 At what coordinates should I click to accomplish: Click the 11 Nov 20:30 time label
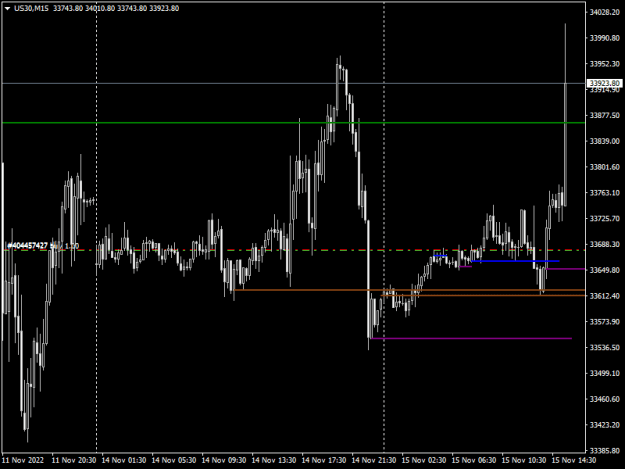coord(74,460)
